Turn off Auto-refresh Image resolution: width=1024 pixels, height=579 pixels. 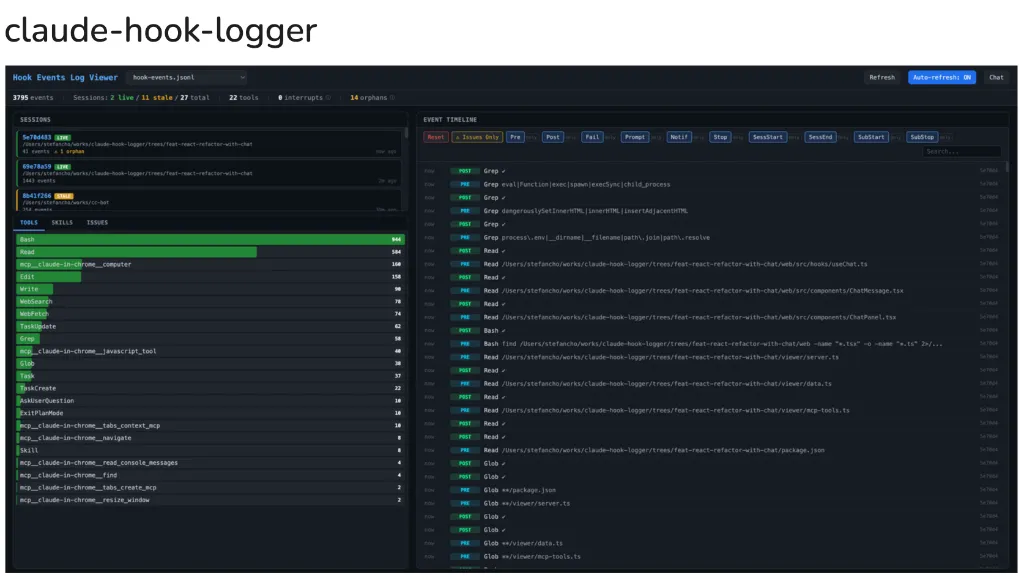tap(941, 77)
